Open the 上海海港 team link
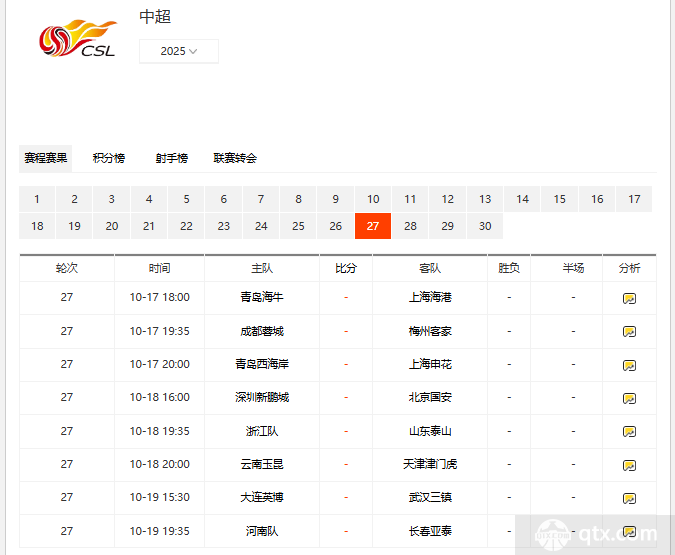Image resolution: width=675 pixels, height=555 pixels. (430, 297)
